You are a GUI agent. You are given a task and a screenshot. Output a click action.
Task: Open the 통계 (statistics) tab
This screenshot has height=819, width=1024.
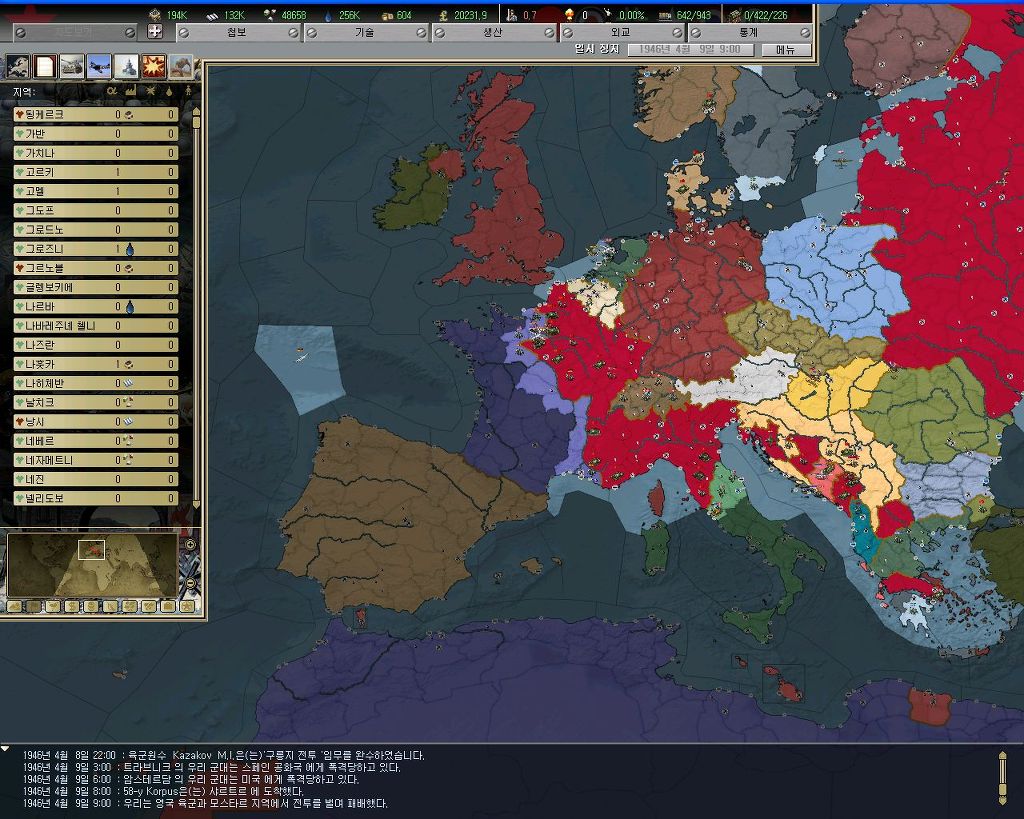(750, 32)
